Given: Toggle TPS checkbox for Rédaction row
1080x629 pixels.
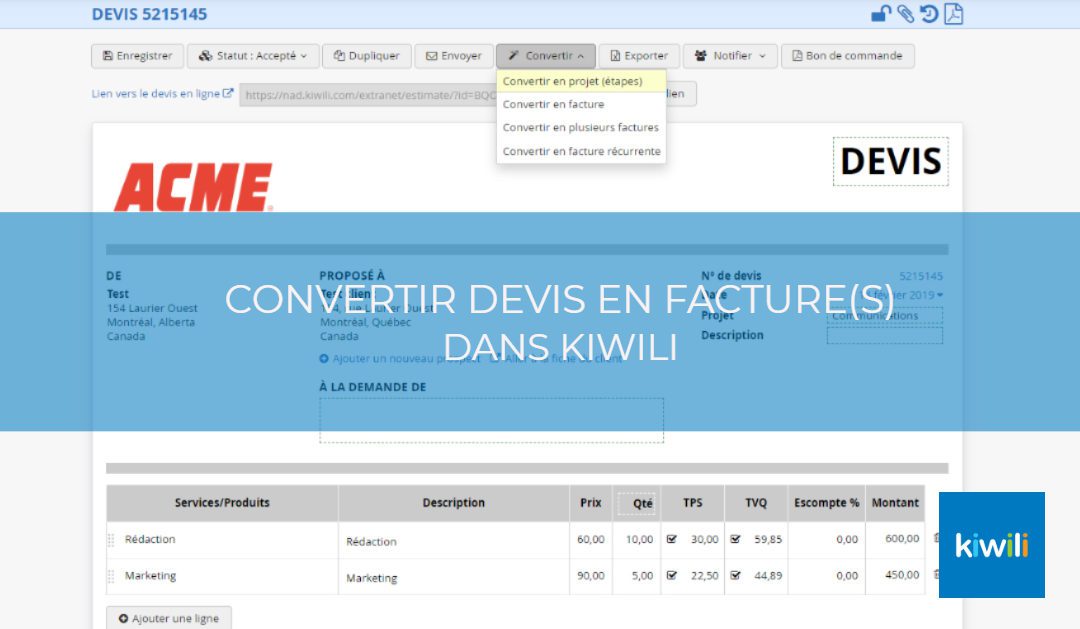Looking at the screenshot, I should [672, 539].
